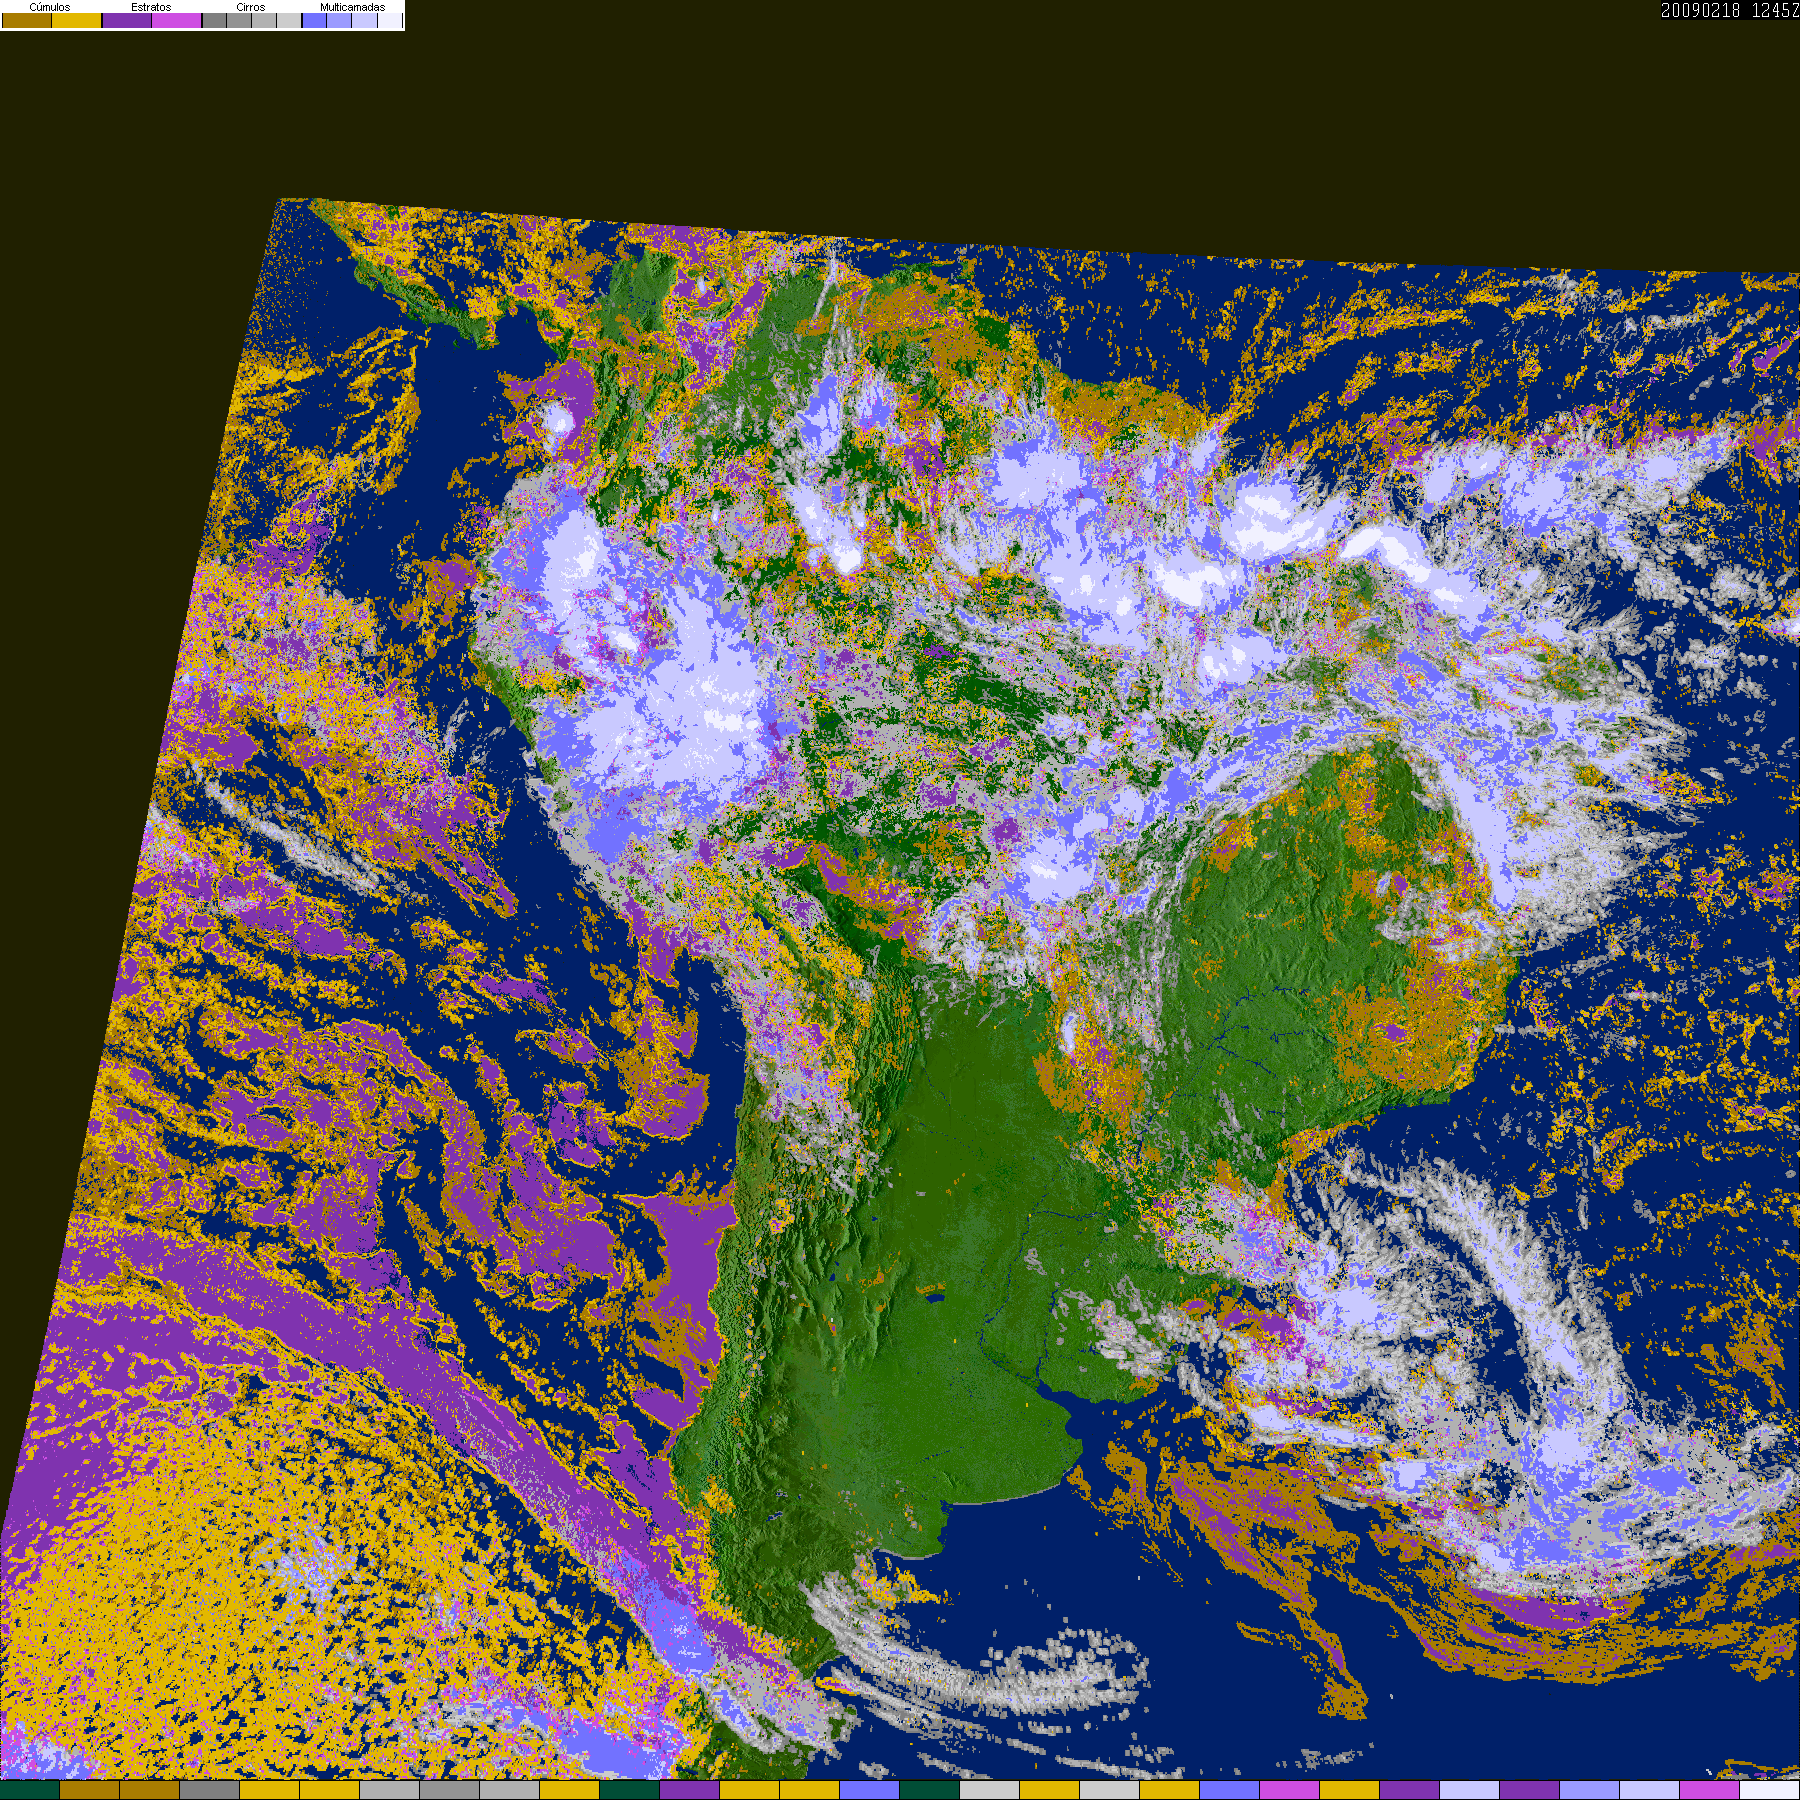Viewport: 1800px width, 1800px height.
Task: Click the 'Cirros' legend label
Action: pos(250,7)
